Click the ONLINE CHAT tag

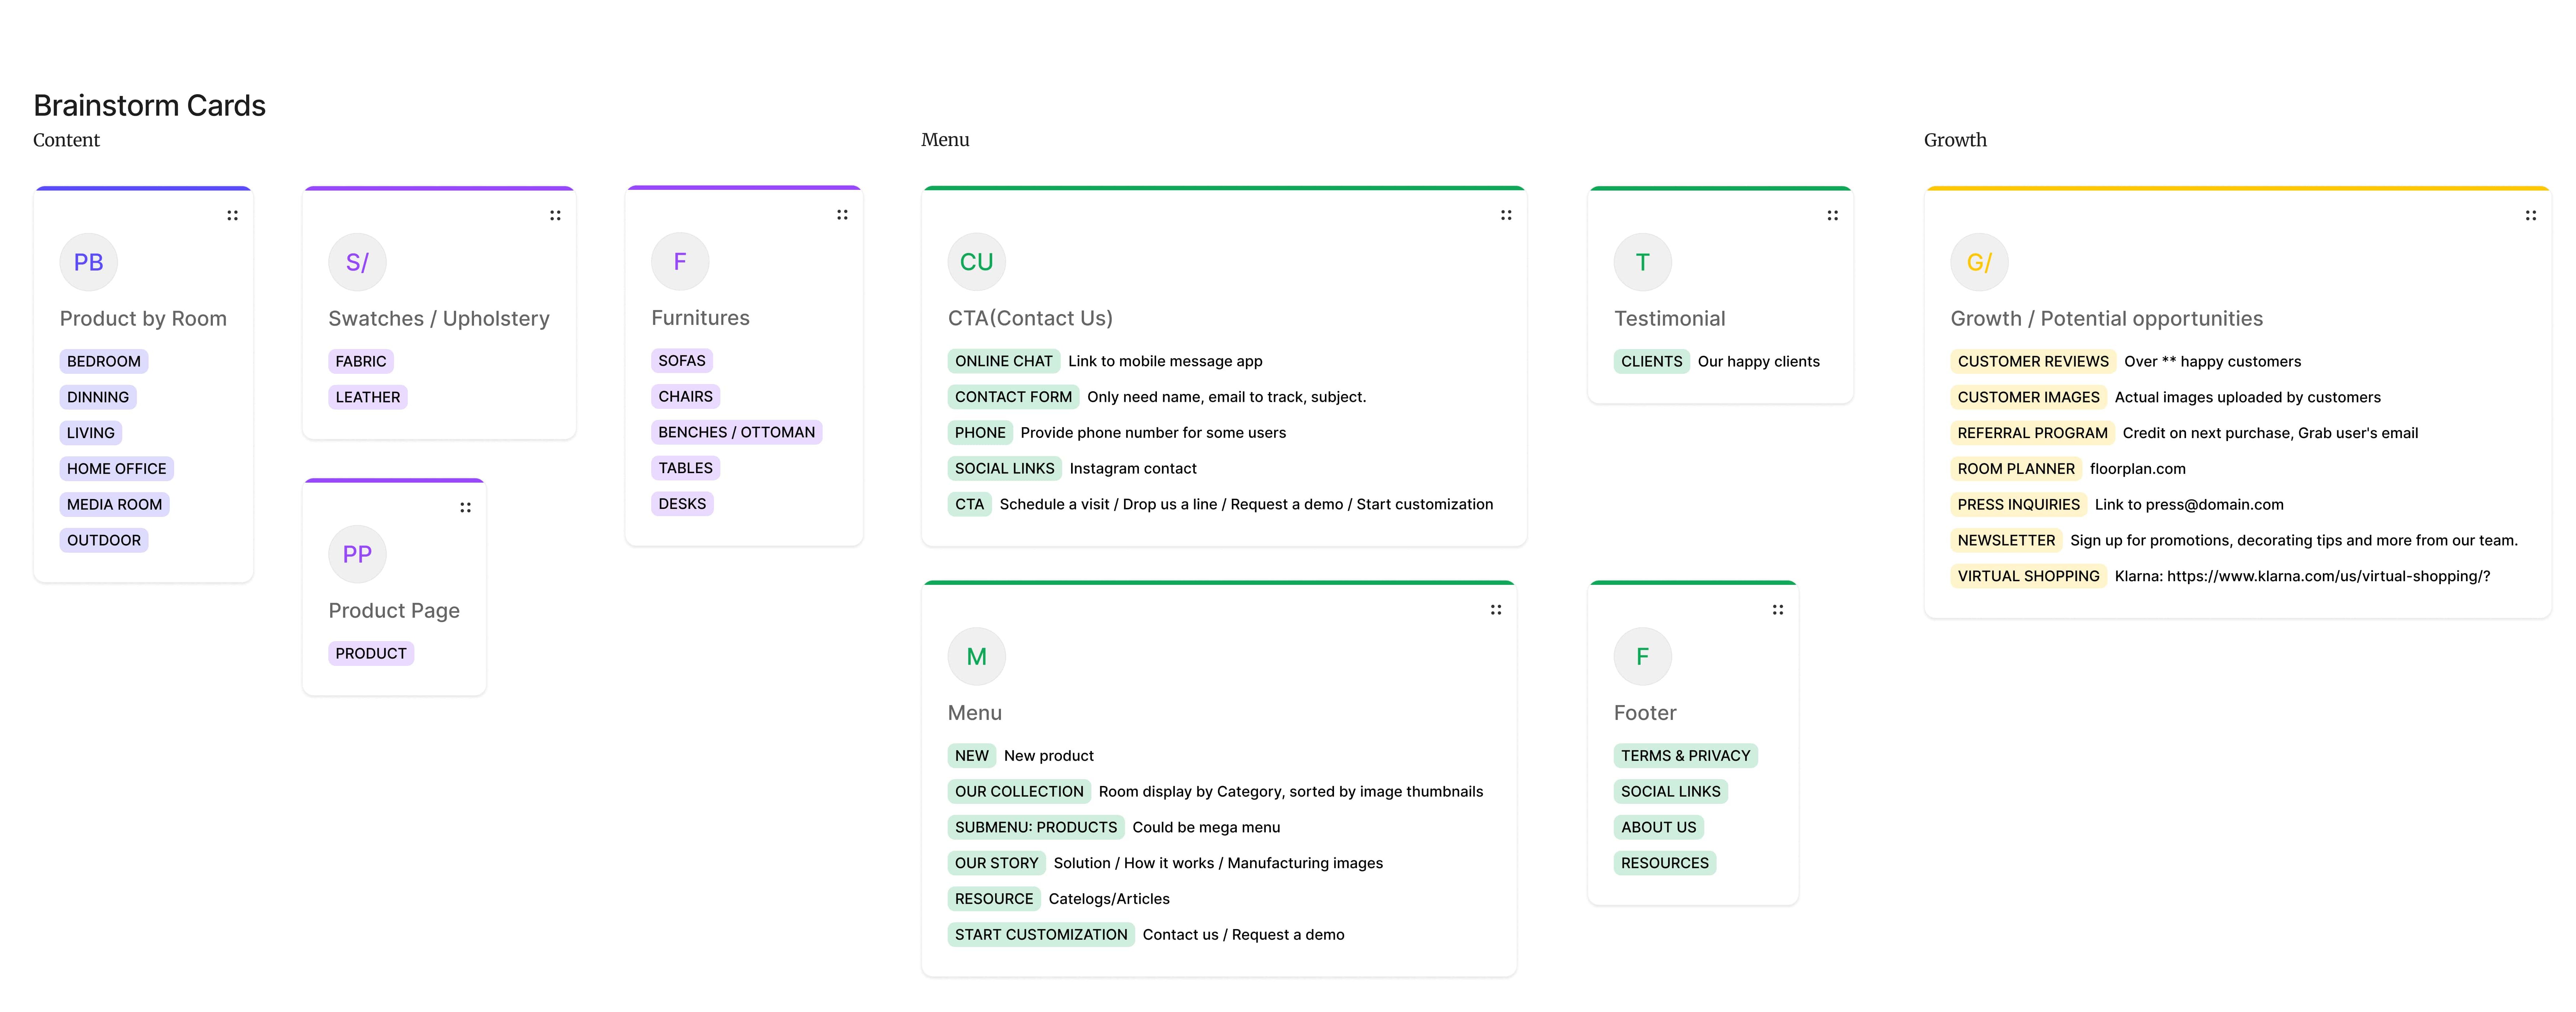(x=1003, y=361)
